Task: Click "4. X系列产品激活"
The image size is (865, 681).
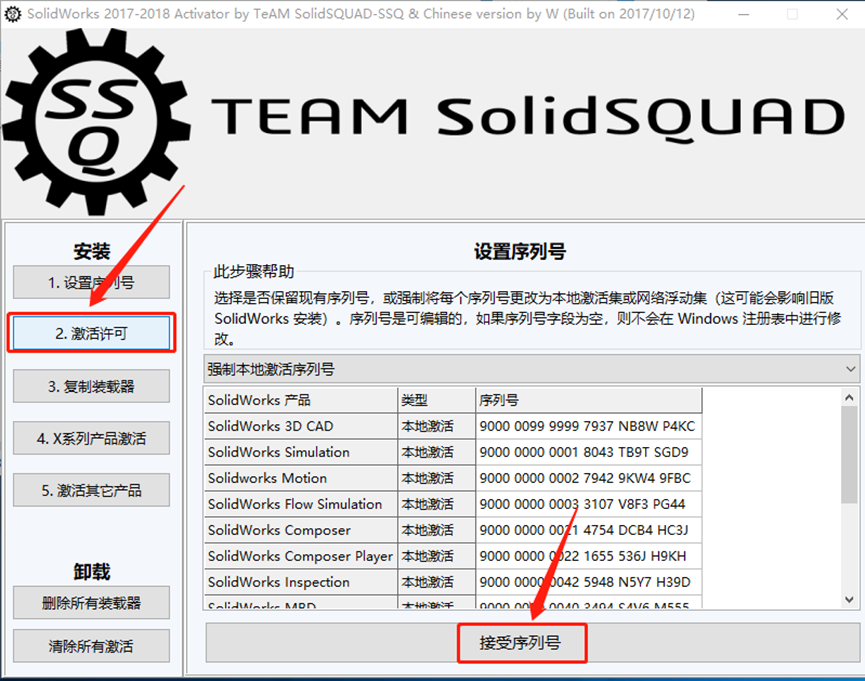Action: pos(91,438)
